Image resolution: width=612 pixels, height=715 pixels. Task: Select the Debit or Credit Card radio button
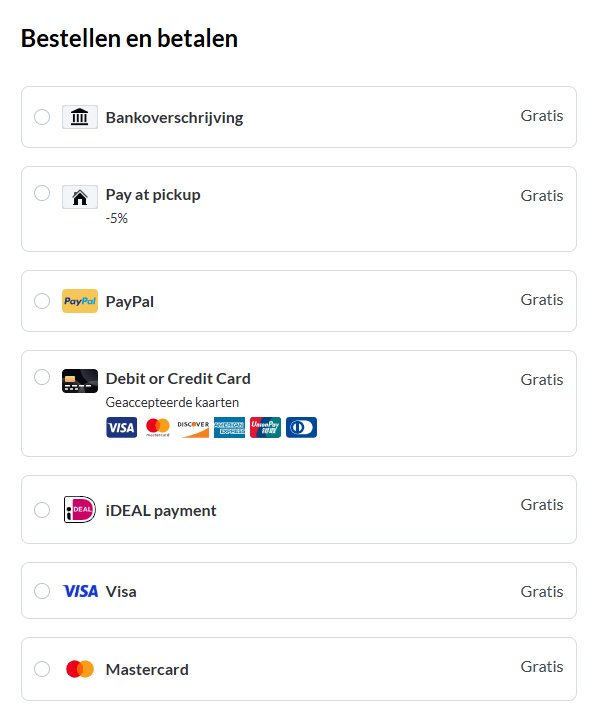pos(42,377)
